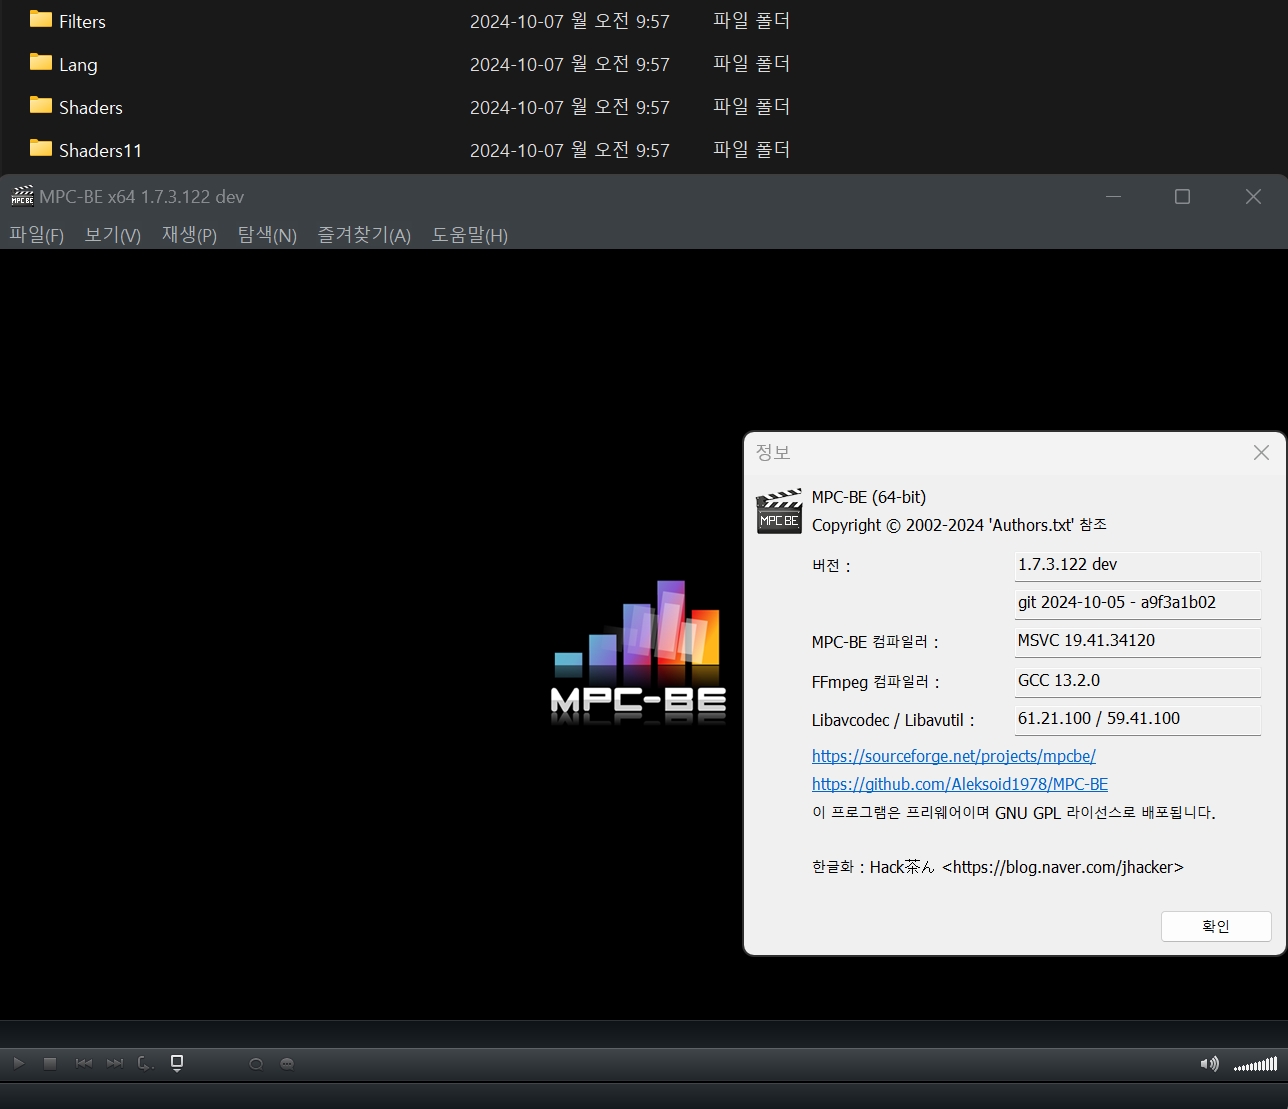Click the empty speech bubble audio icon

tap(256, 1064)
